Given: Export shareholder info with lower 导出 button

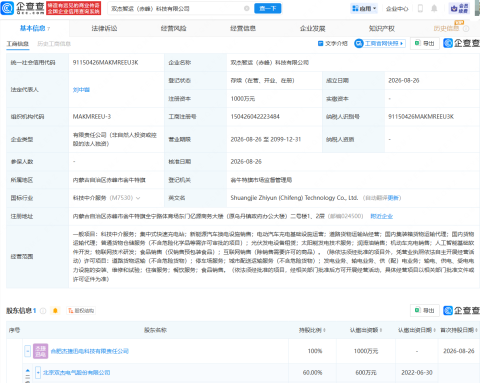Looking at the screenshot, I should (424, 310).
